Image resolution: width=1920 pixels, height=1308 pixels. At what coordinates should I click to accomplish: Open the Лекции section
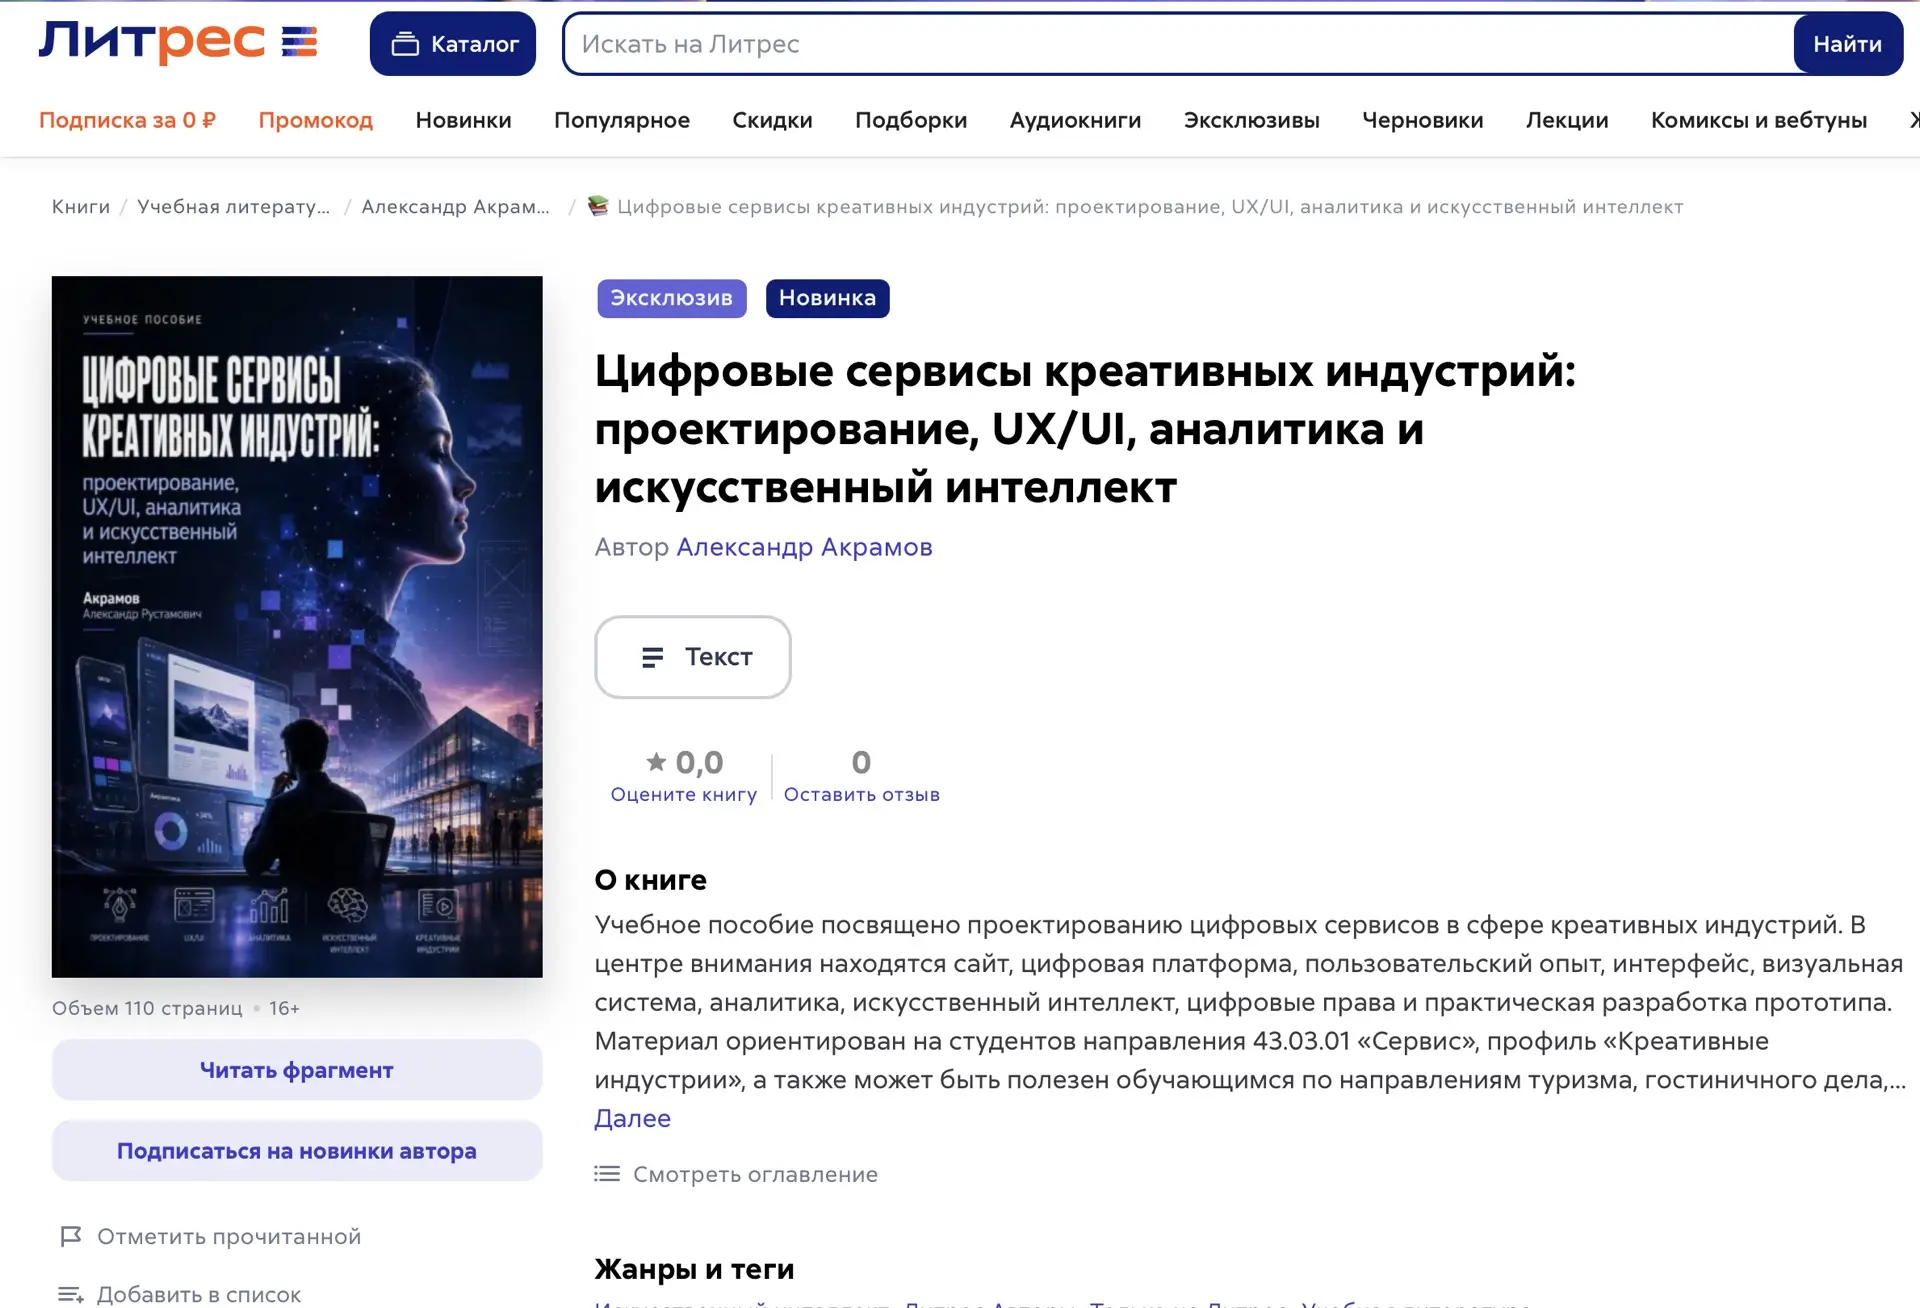[1567, 120]
